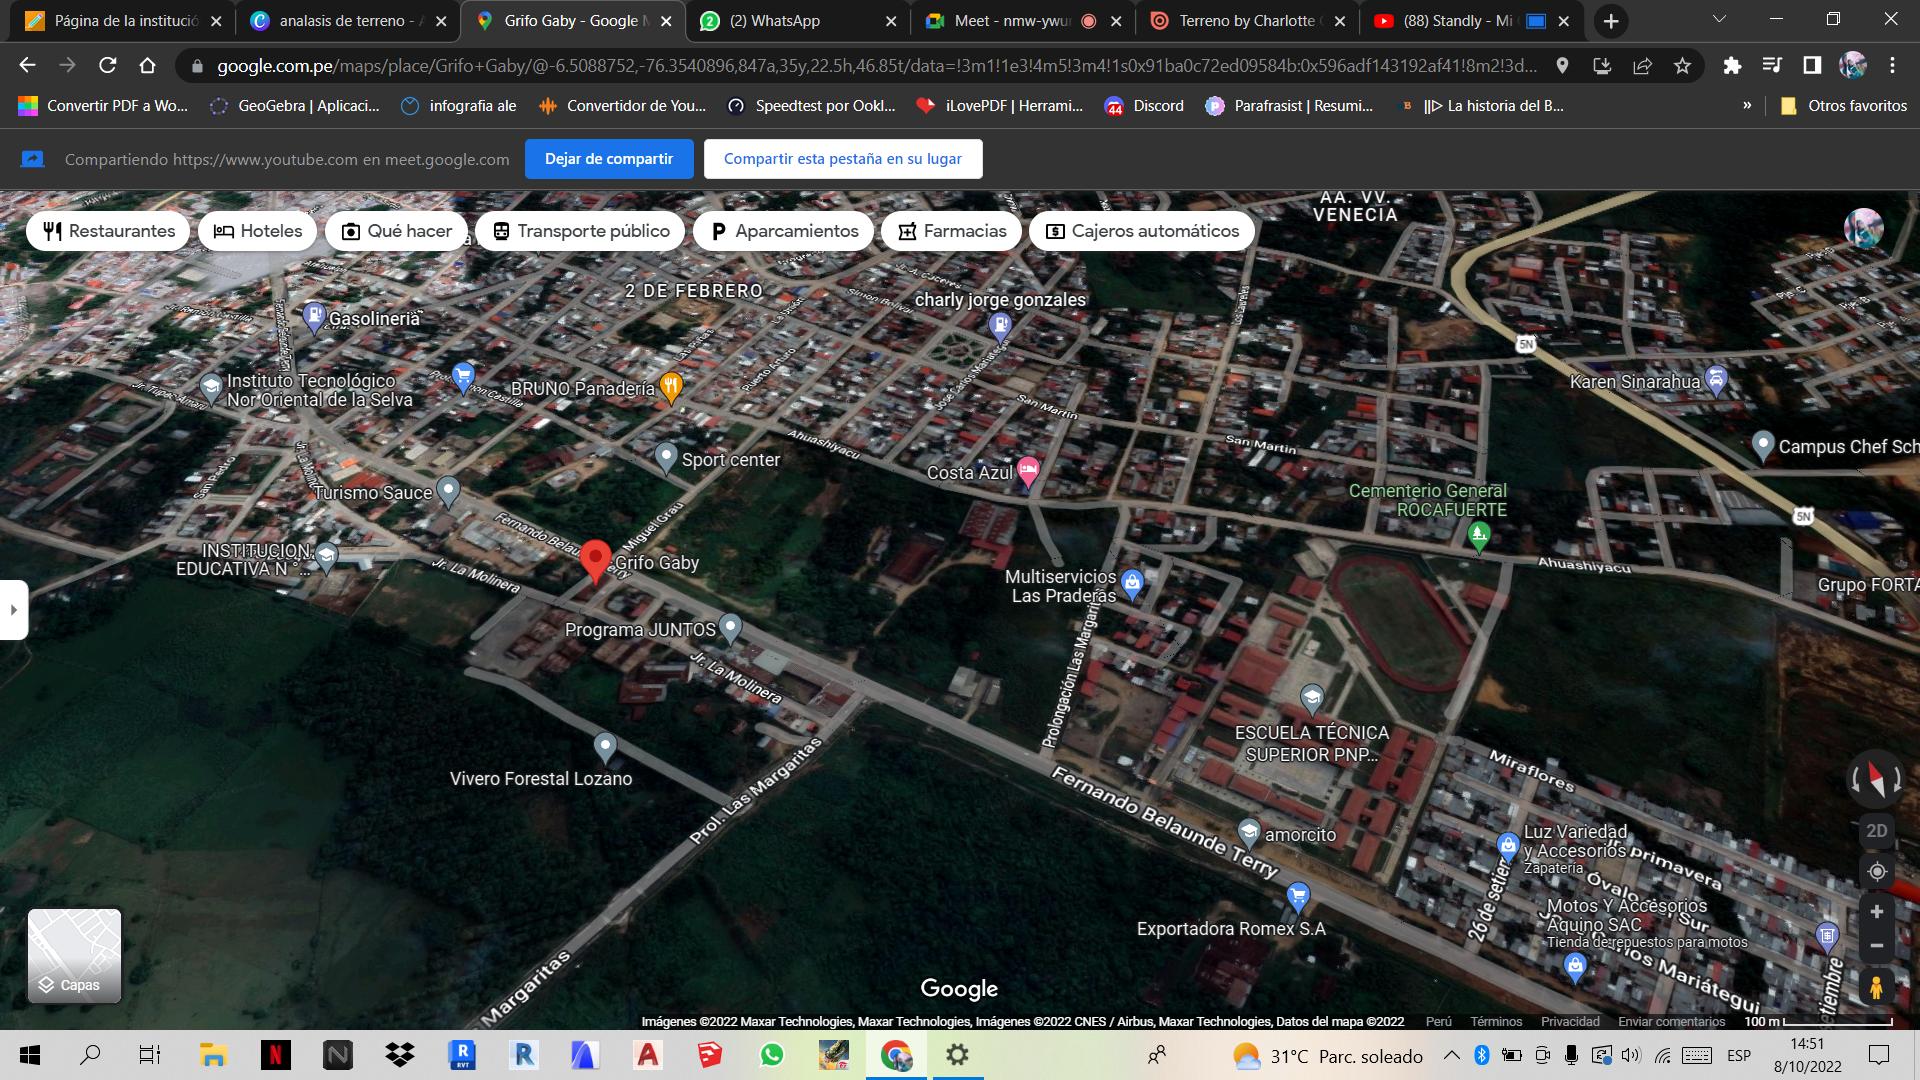Open the Capas layers thumbnail
This screenshot has height=1080, width=1920.
coord(74,955)
